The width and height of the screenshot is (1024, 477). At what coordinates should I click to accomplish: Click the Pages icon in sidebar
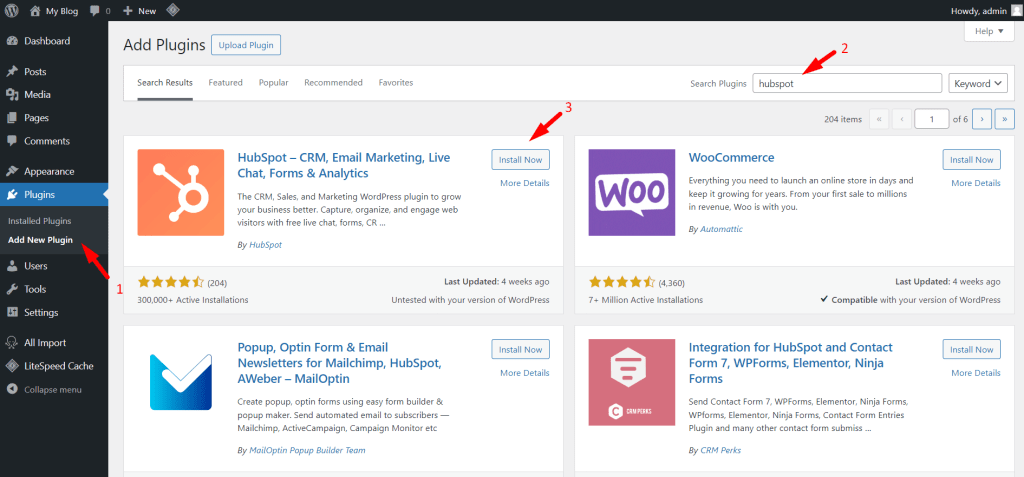(12, 118)
